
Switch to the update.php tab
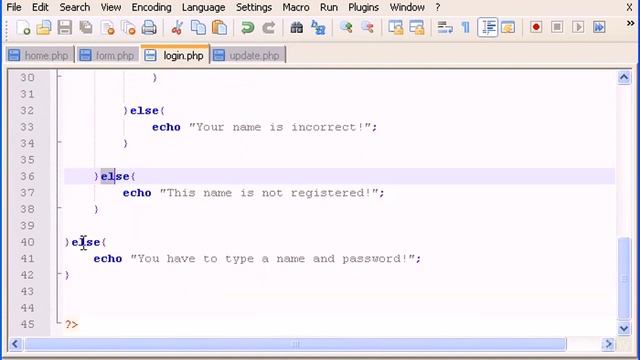(248, 55)
